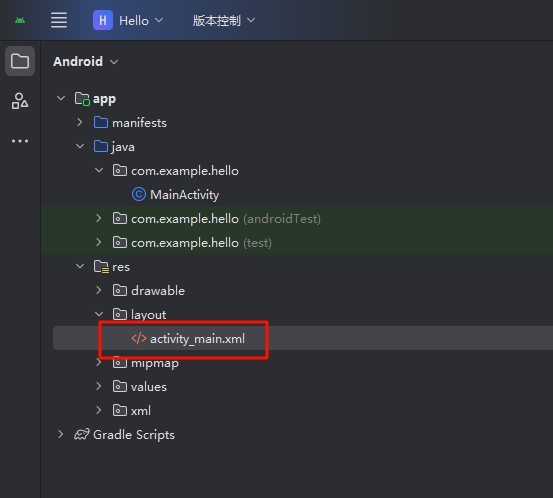Click the More tool windows ellipsis
This screenshot has width=553, height=498.
tap(20, 141)
